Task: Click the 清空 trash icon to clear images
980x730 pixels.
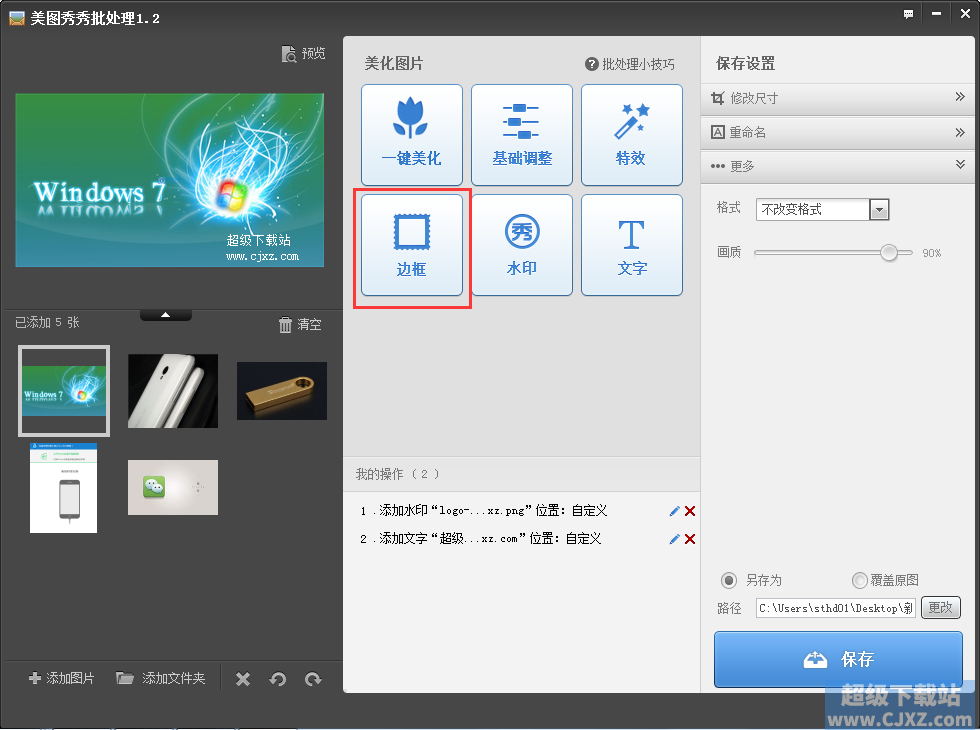Action: coord(285,324)
